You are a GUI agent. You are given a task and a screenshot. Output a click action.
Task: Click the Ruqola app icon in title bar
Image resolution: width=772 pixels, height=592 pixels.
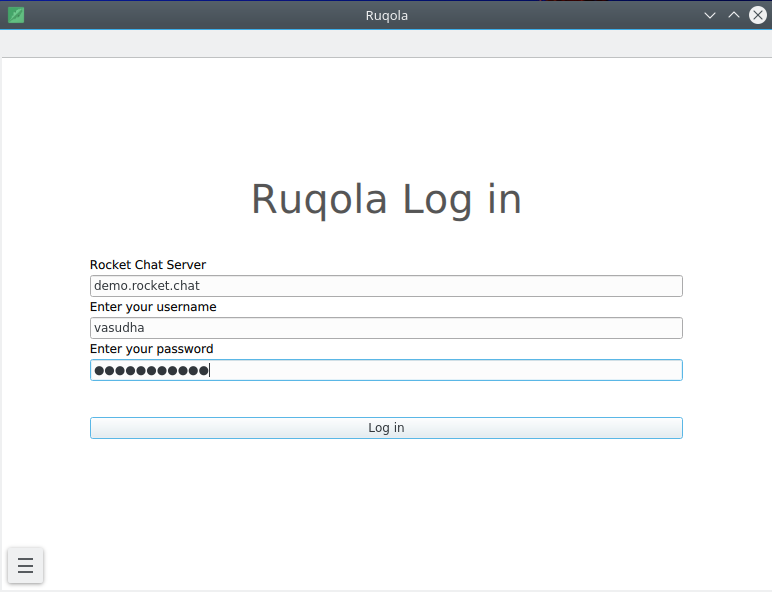click(15, 15)
